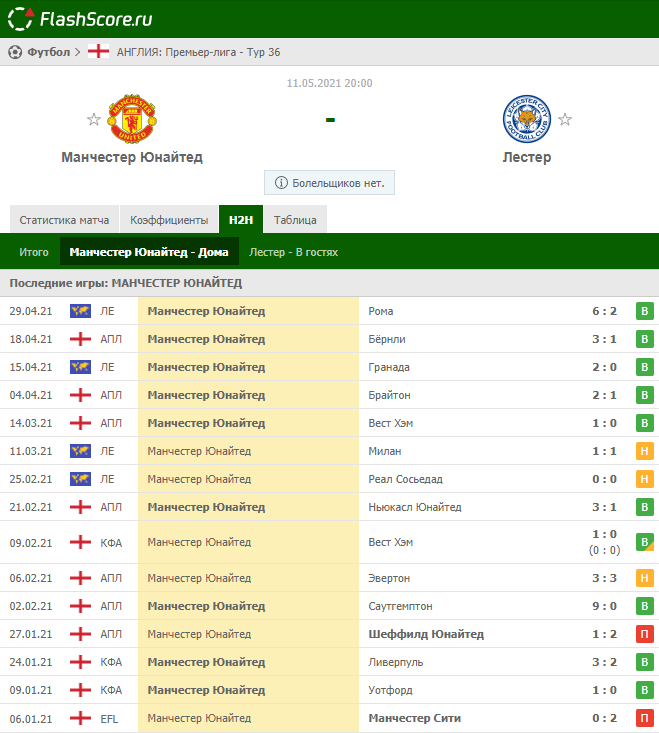
Task: Click the Leicester City crest
Action: [x=527, y=119]
